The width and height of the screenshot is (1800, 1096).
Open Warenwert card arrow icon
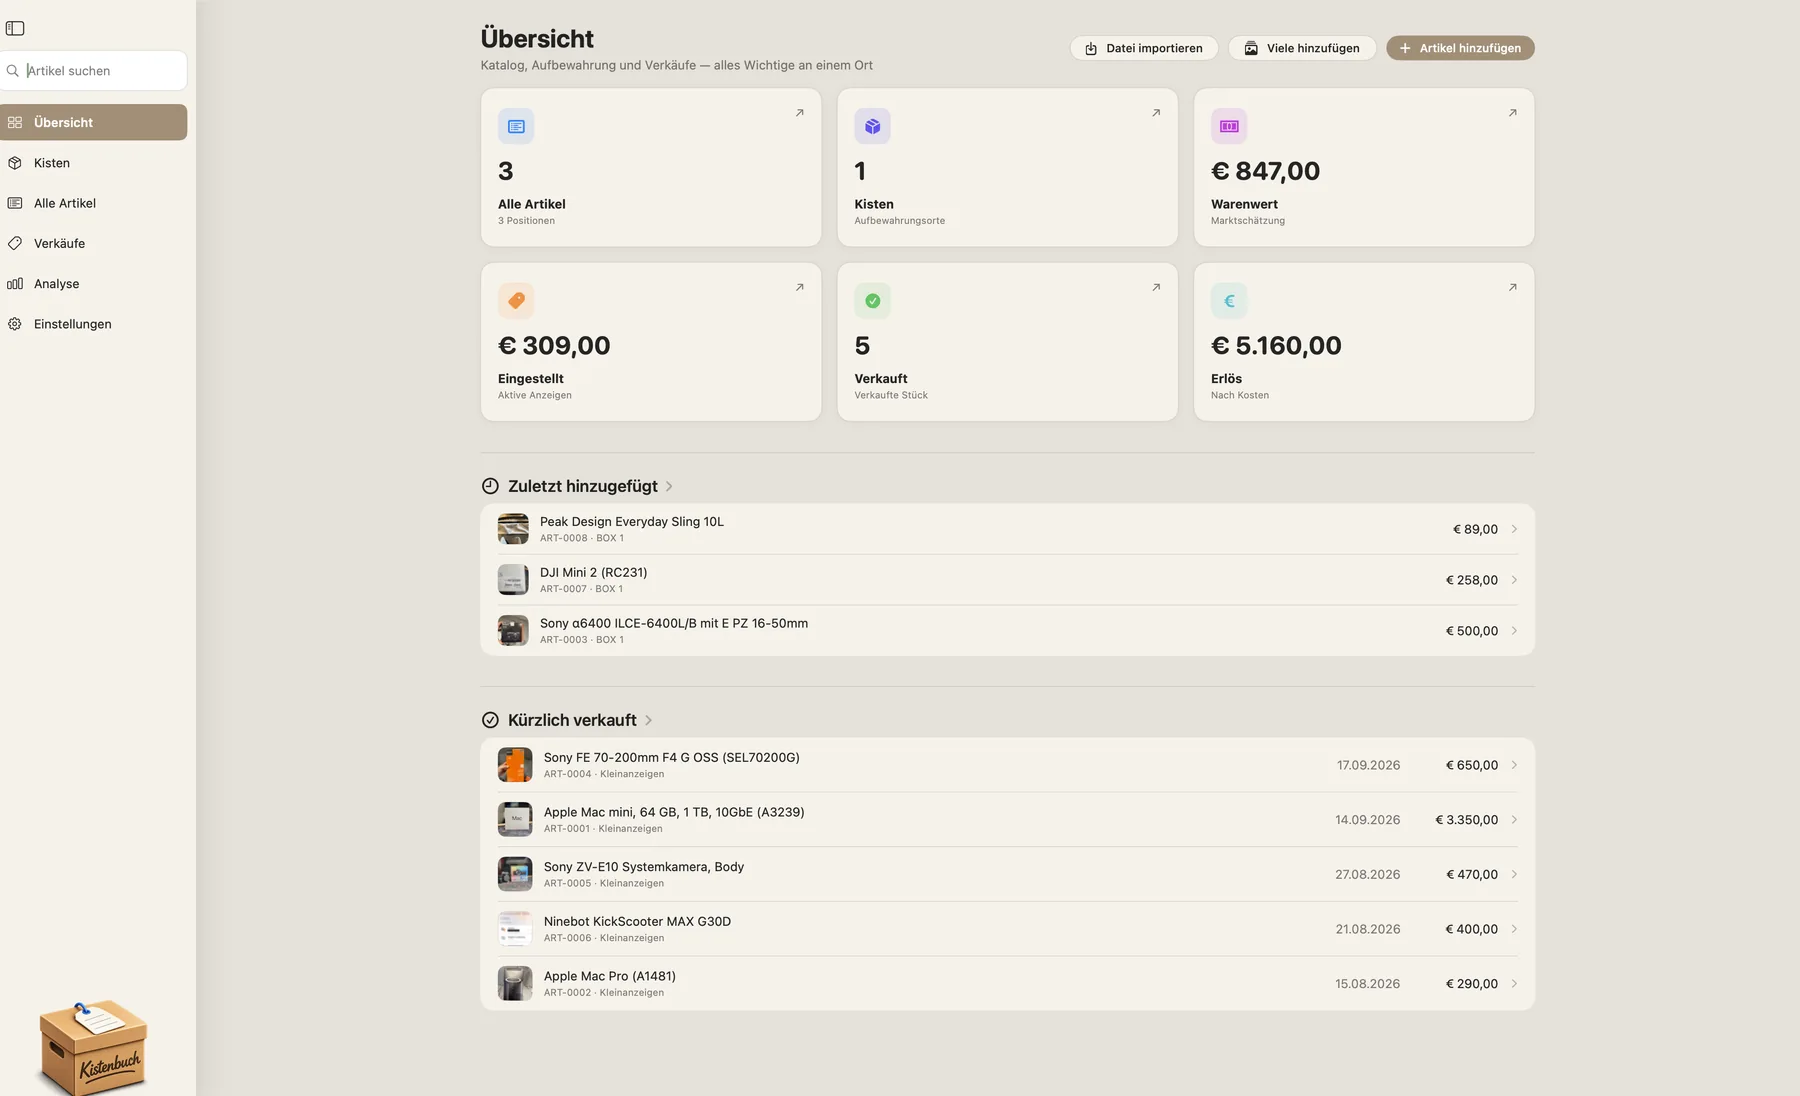tap(1512, 113)
